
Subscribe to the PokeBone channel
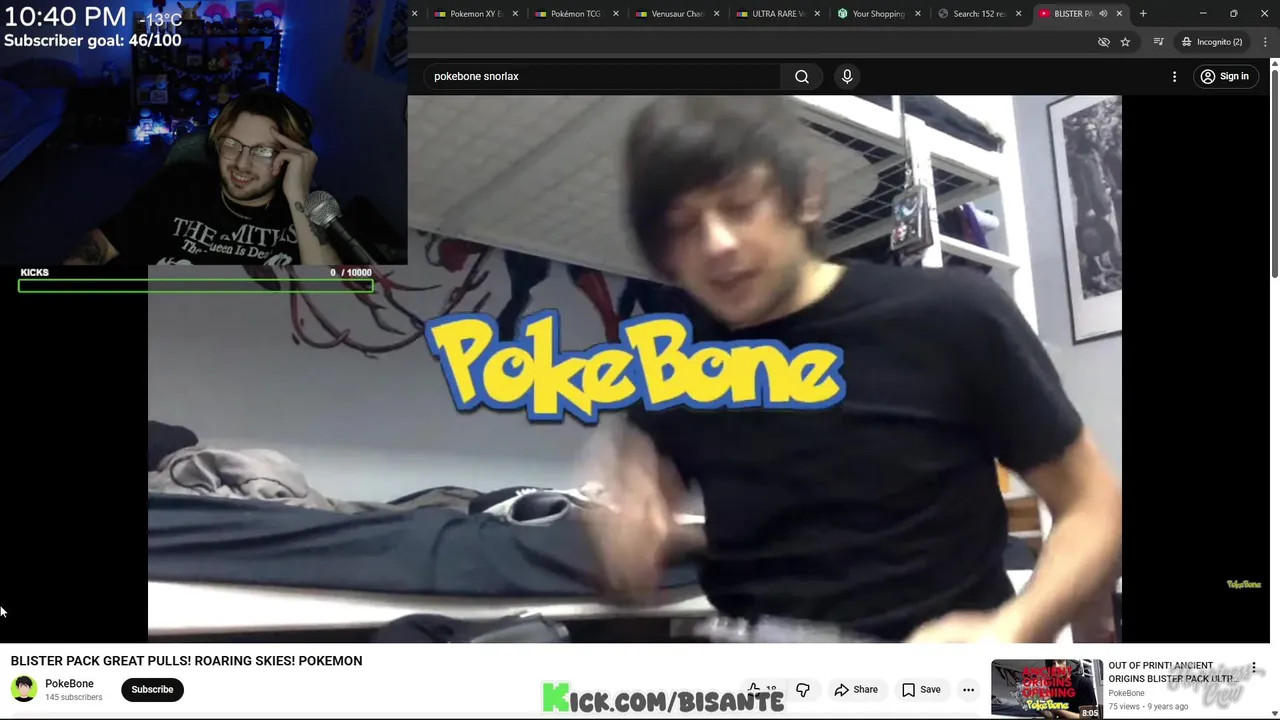point(152,689)
